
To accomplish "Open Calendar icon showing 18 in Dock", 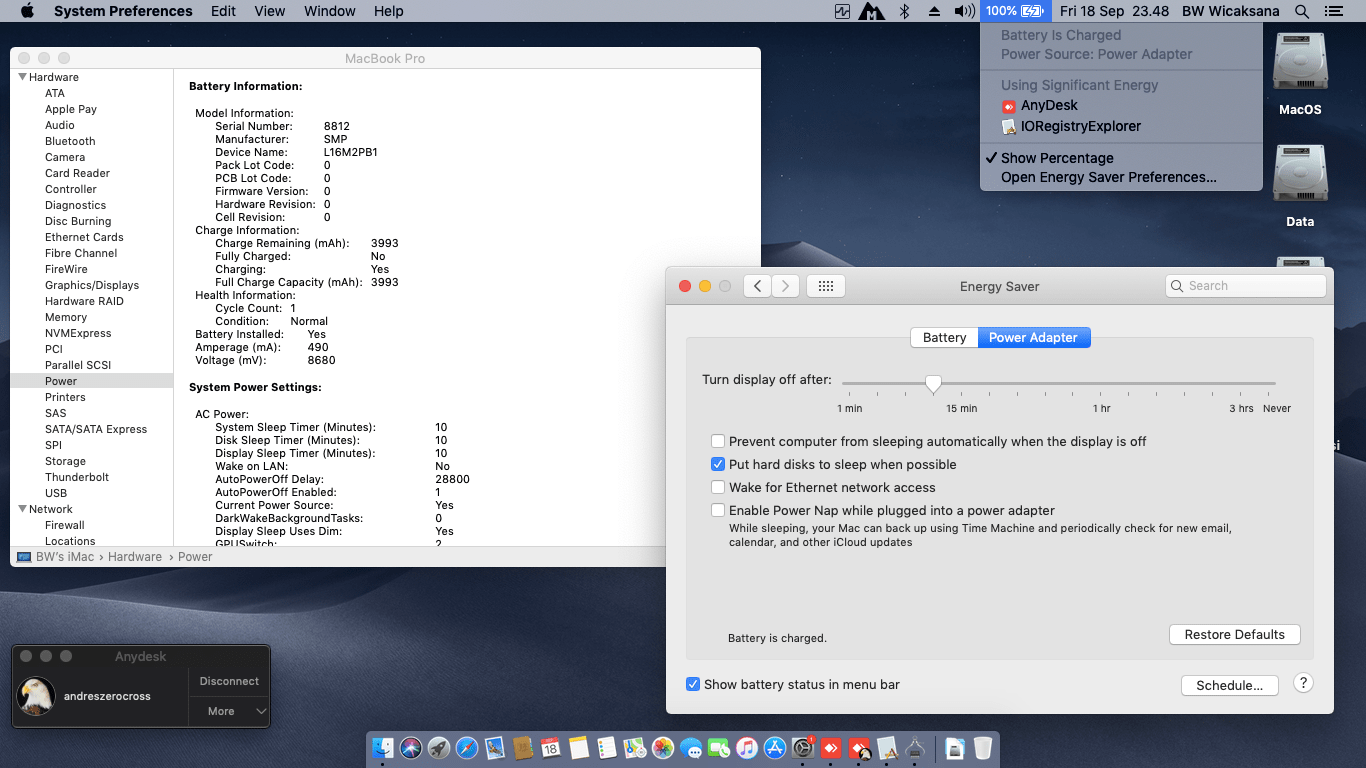I will (x=550, y=747).
